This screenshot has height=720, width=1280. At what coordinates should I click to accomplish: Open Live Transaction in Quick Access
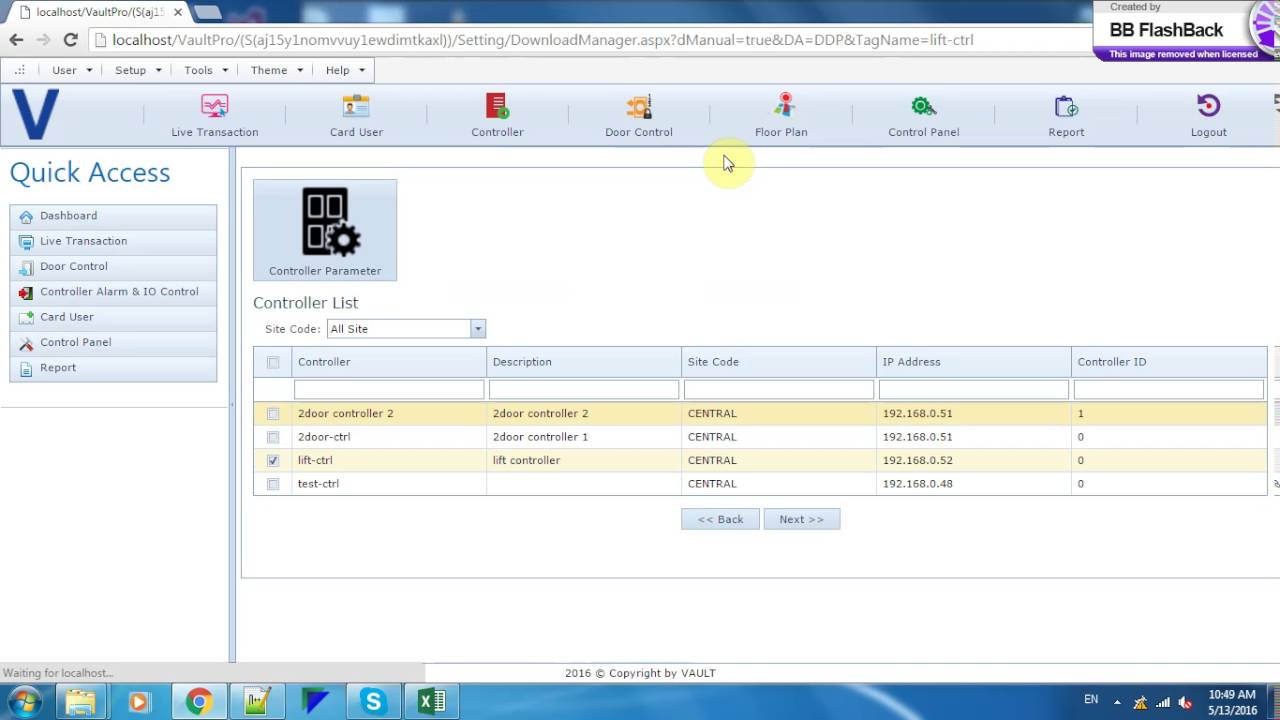coord(113,241)
